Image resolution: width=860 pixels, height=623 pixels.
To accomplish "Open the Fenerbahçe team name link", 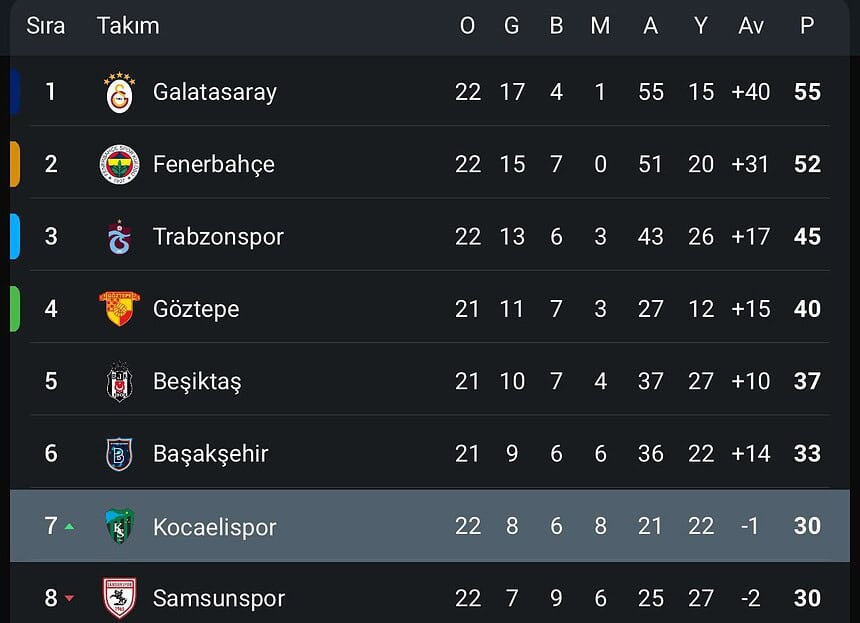I will point(213,164).
